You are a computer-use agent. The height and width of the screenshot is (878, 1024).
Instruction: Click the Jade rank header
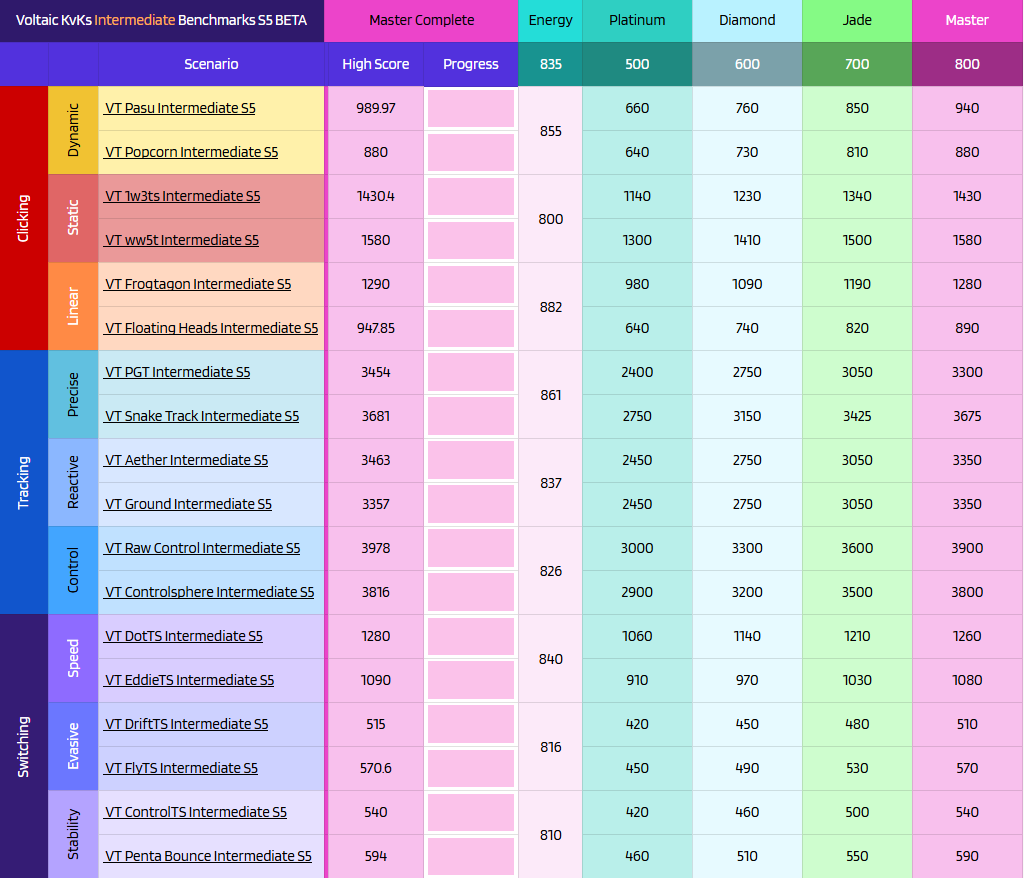click(856, 20)
